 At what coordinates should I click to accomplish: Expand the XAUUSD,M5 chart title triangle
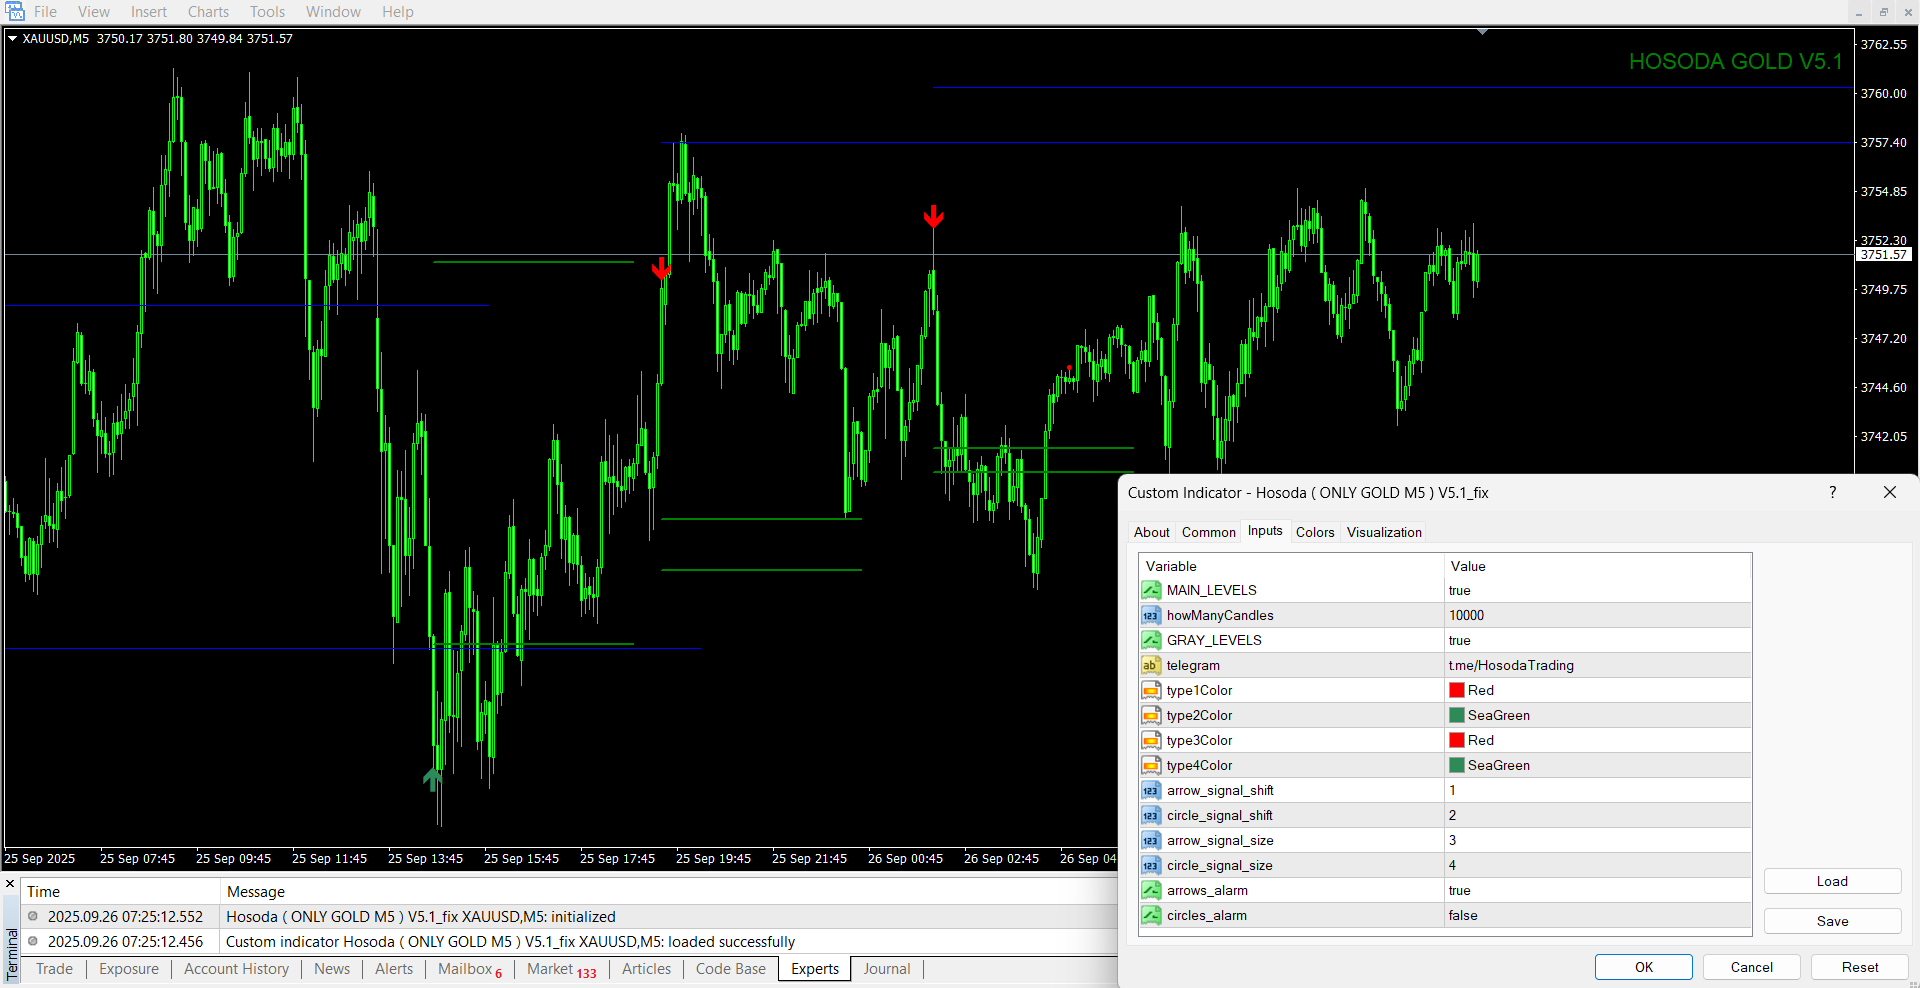pyautogui.click(x=13, y=39)
